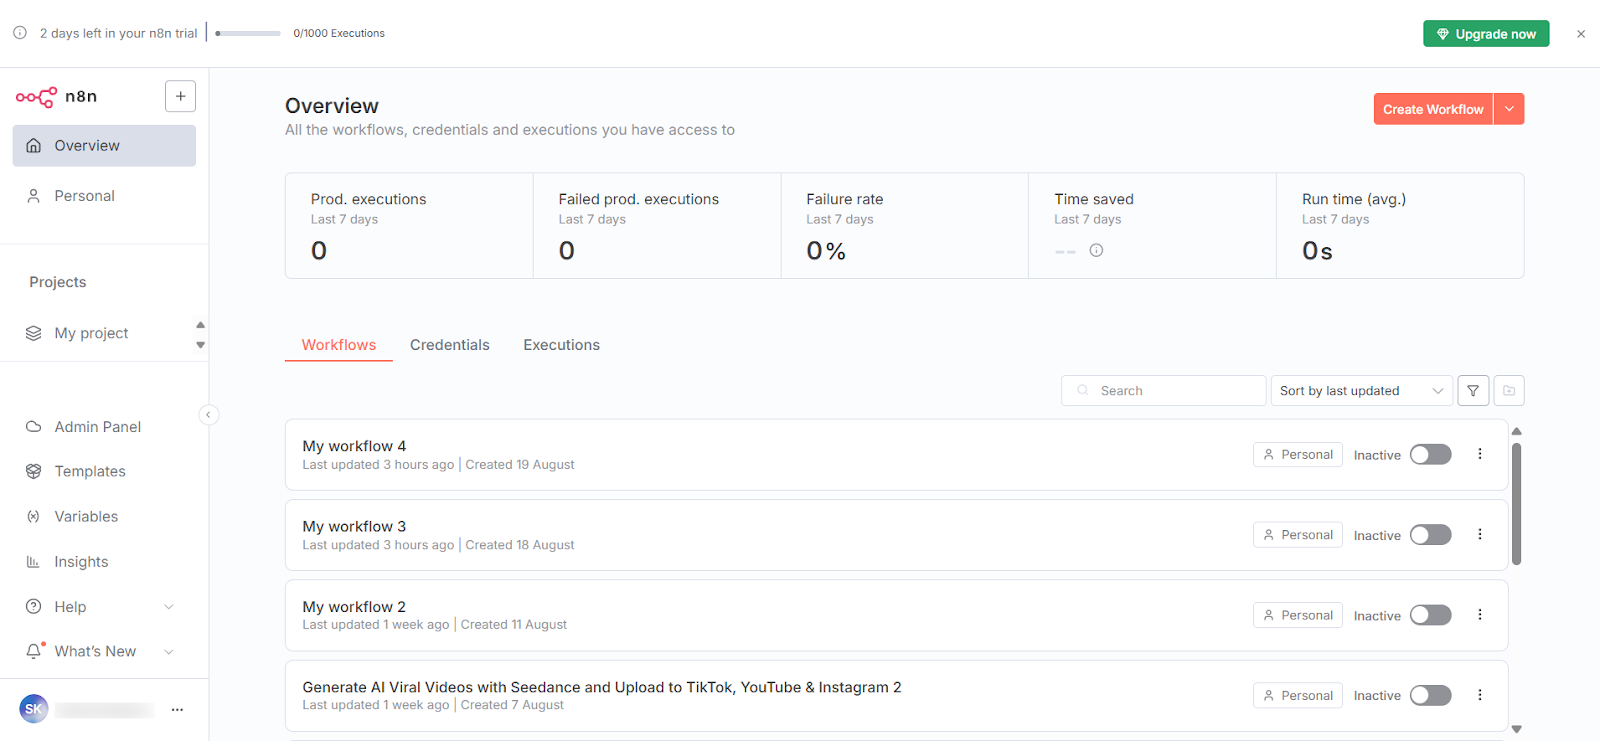
Task: Click the Upgrade now button
Action: pyautogui.click(x=1486, y=34)
